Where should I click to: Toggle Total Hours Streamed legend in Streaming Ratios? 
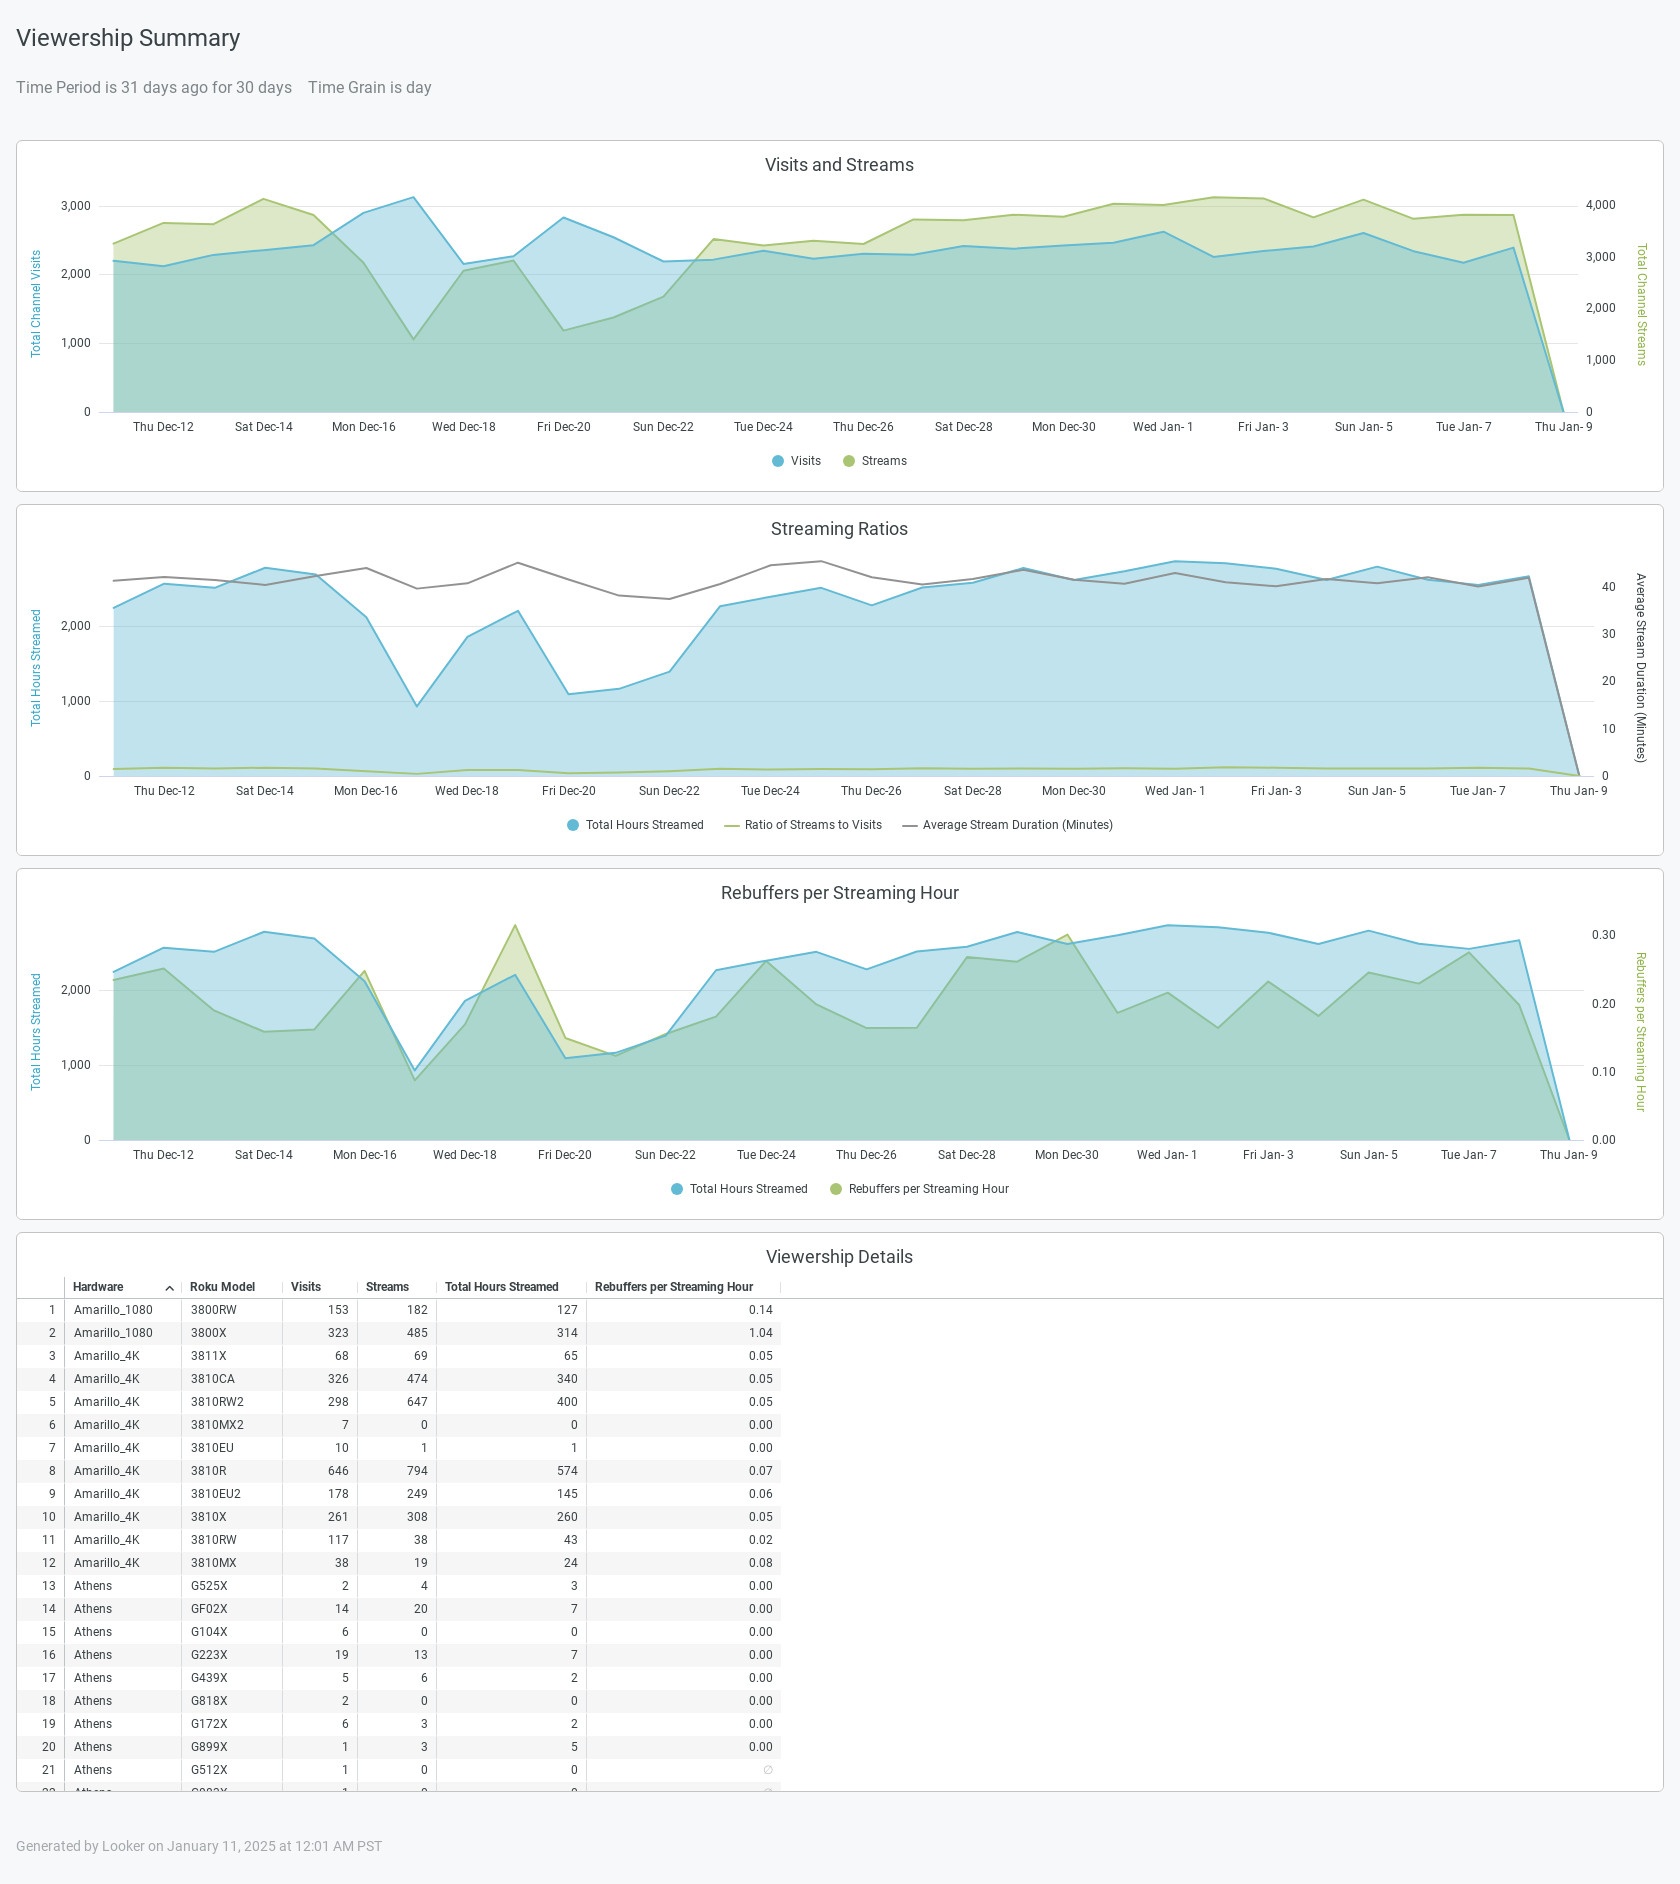tap(635, 825)
